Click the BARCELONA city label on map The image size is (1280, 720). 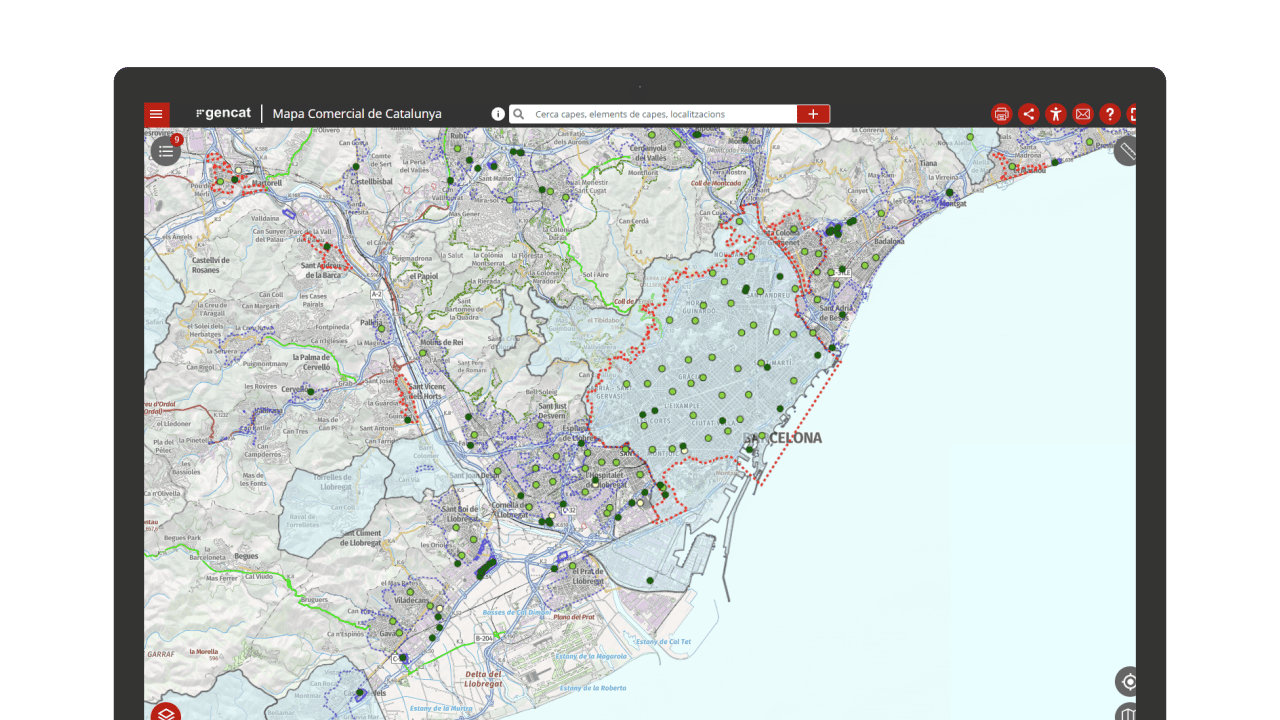coord(782,438)
